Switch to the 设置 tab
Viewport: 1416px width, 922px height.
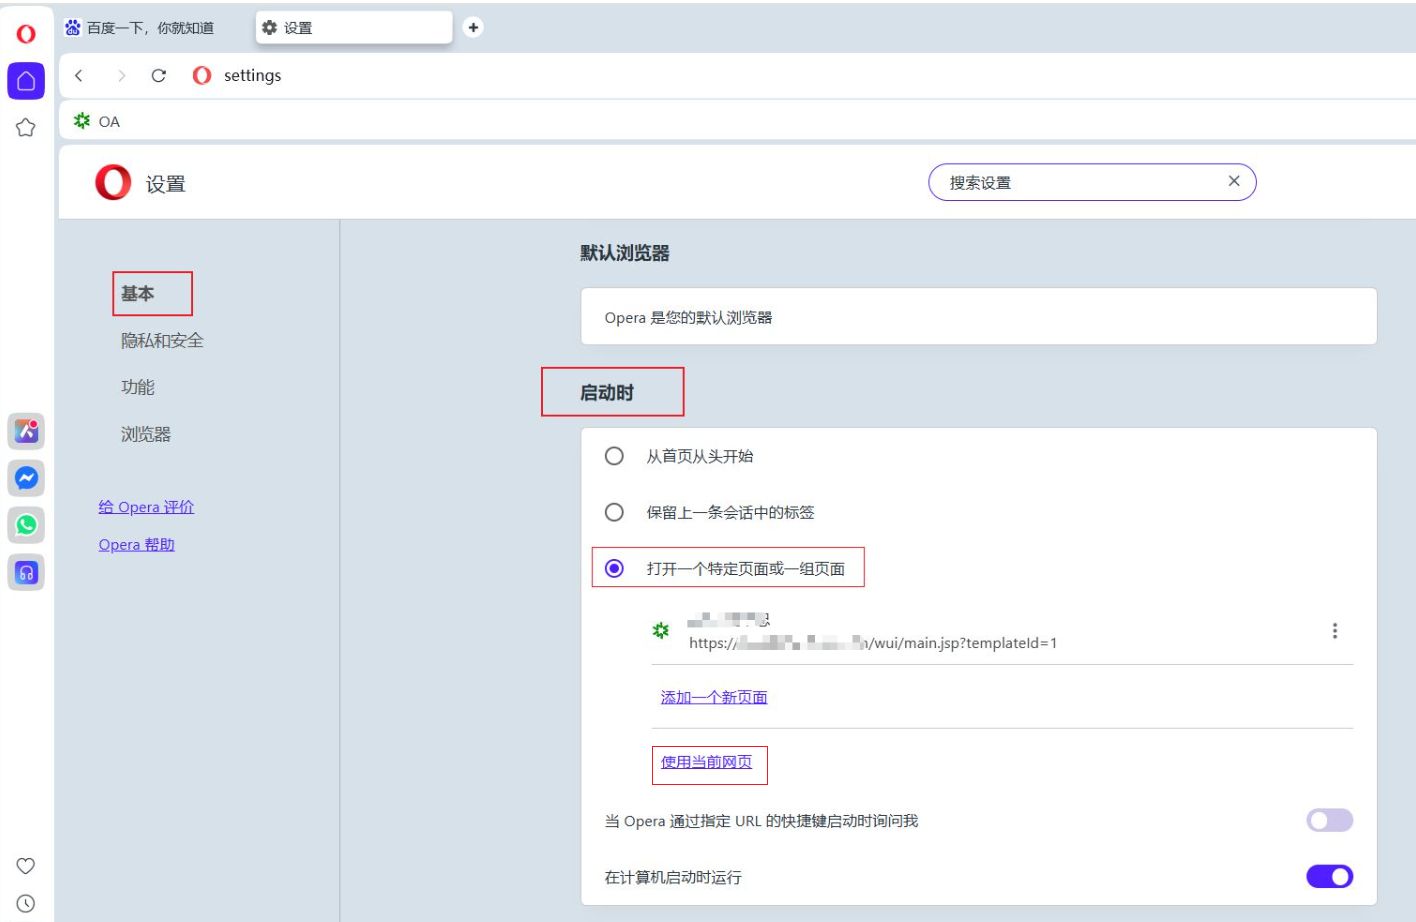point(354,28)
